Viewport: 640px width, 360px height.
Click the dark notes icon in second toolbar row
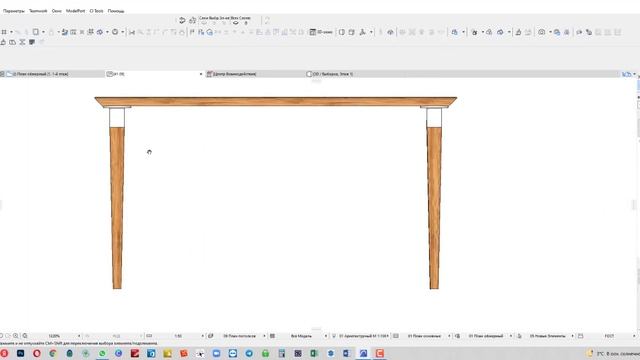point(32,42)
